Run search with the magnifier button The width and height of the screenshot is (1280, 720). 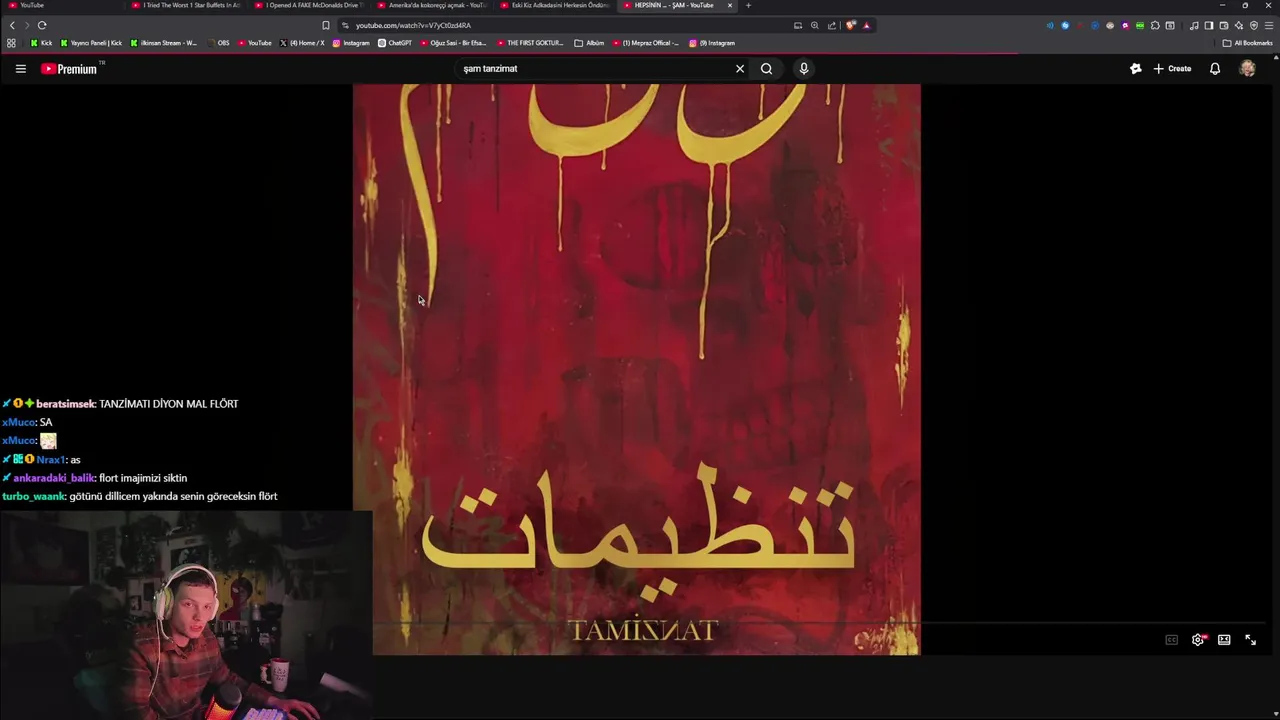[x=766, y=69]
